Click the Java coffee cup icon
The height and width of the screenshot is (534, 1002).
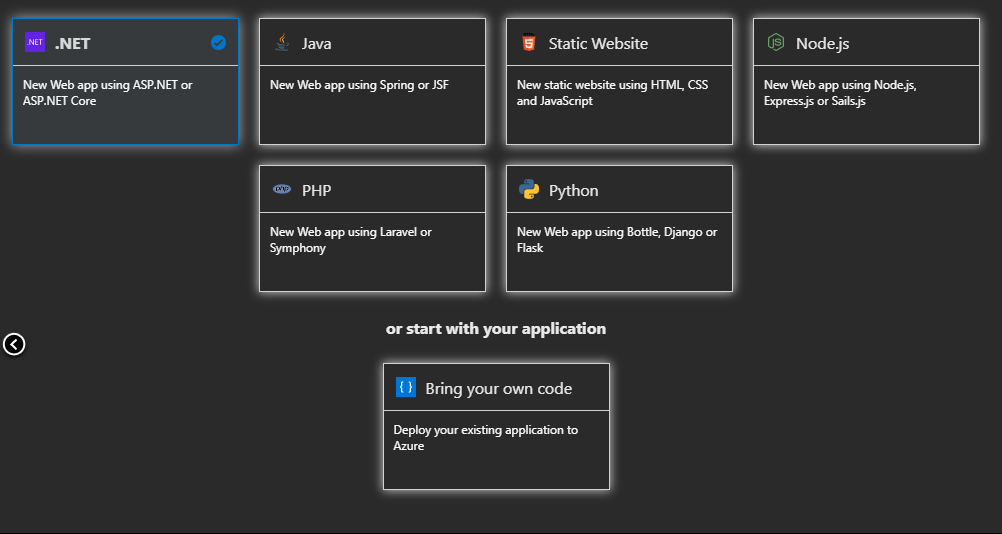(282, 43)
